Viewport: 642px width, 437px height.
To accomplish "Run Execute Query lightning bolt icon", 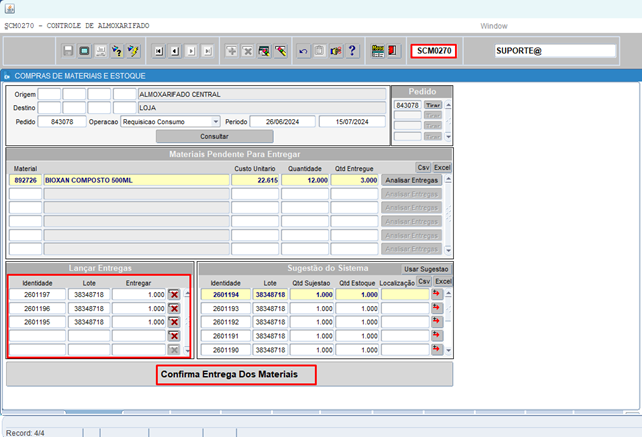I will [x=133, y=51].
